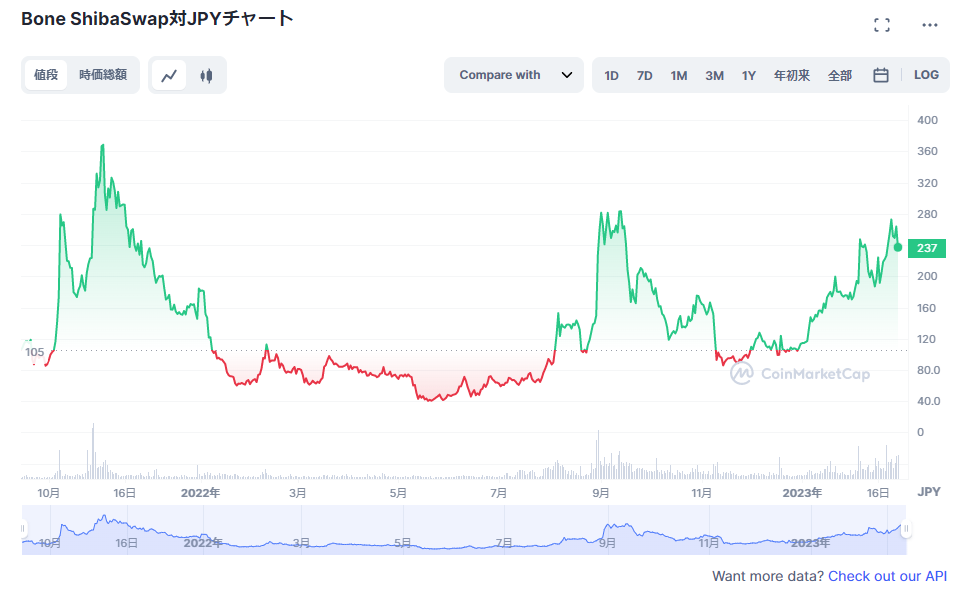Click the Bone ShibaSwap対JPYチャート title
The height and width of the screenshot is (596, 968).
pos(157,19)
